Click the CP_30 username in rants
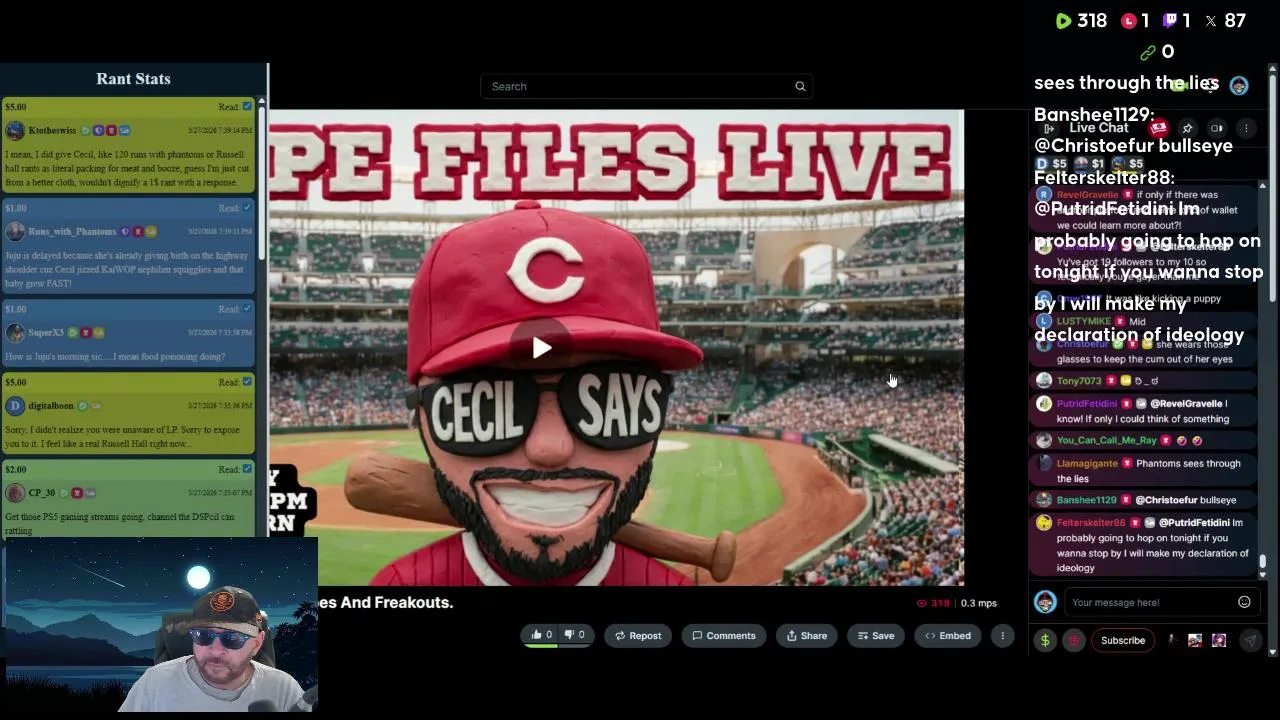Screen dimensions: 1280x720 (x=42, y=492)
